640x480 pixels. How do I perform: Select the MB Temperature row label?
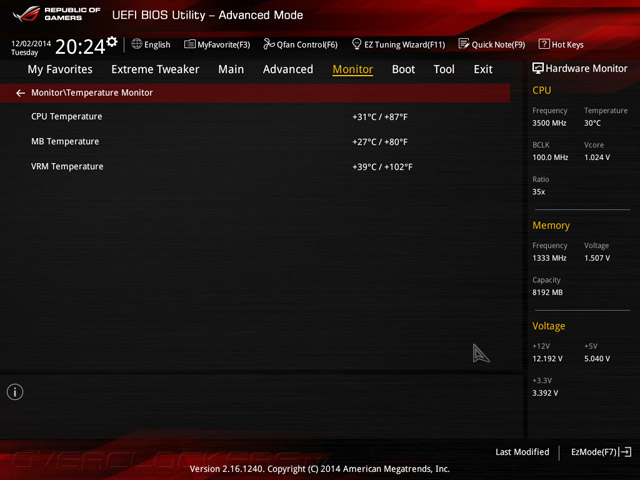(x=65, y=141)
